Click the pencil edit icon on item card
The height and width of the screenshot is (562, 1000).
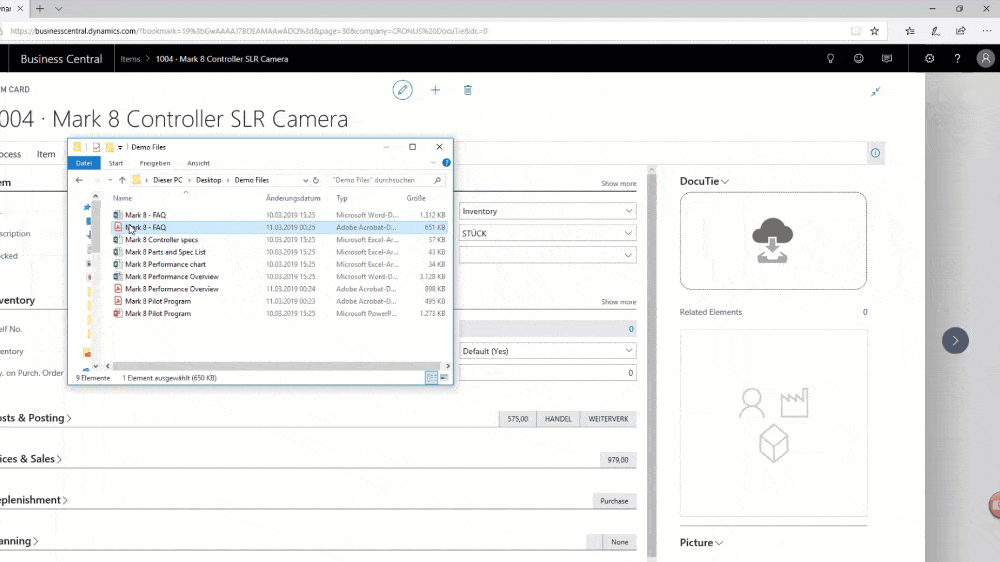coord(402,90)
